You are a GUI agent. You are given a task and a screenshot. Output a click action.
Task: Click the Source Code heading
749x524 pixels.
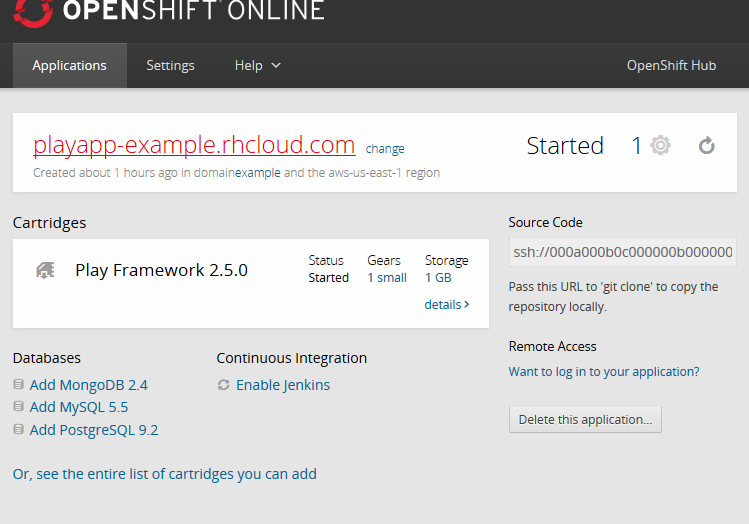[x=546, y=223]
